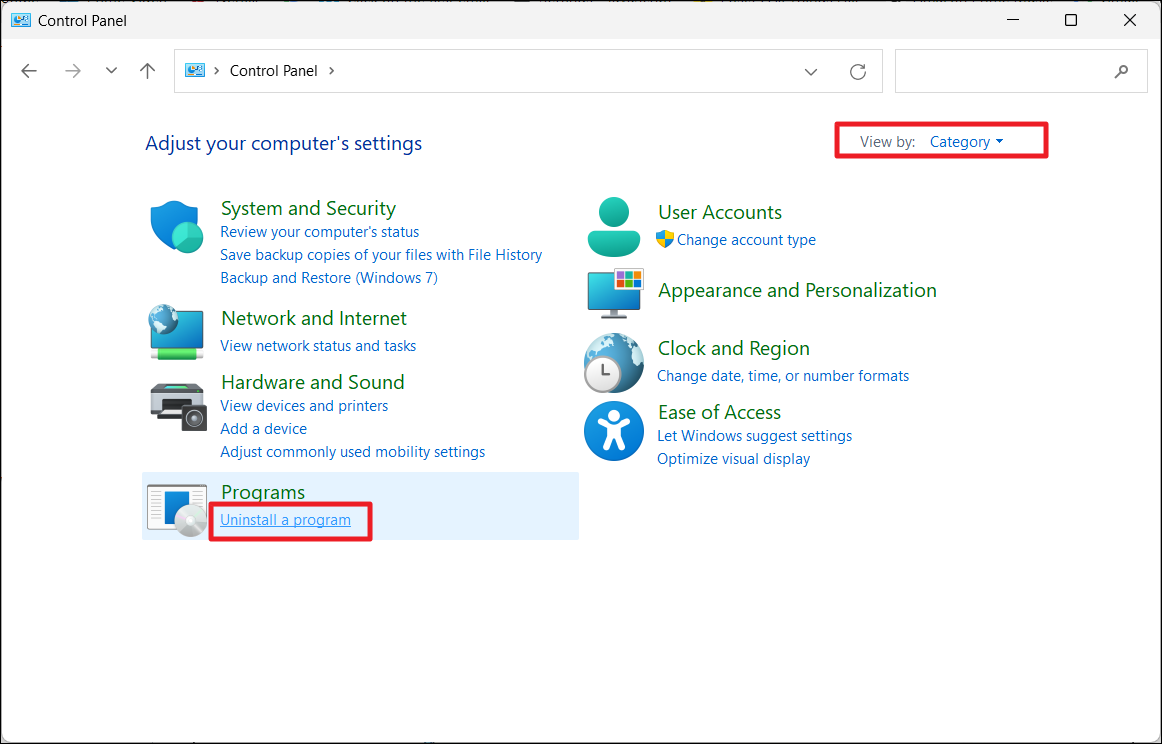
Task: Open the View by Category dropdown
Action: (x=965, y=142)
